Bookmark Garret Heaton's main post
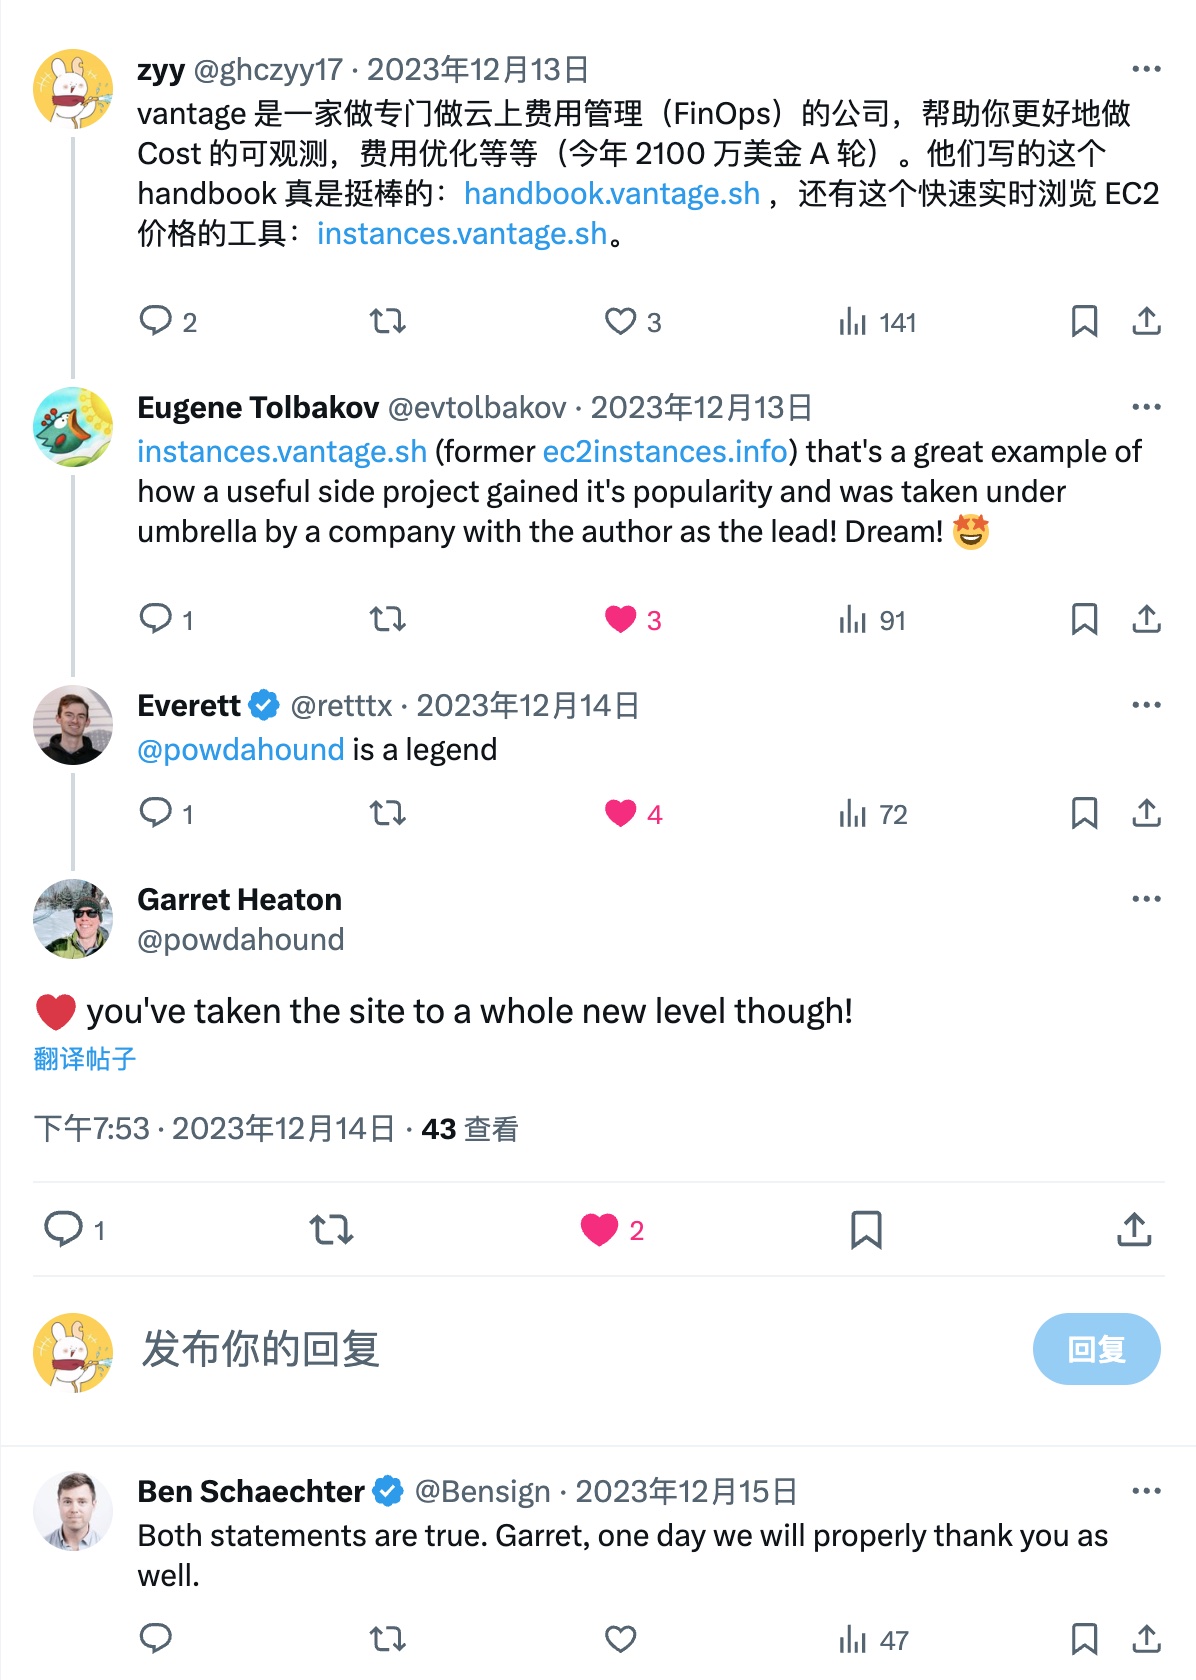This screenshot has width=1196, height=1680. click(x=866, y=1229)
